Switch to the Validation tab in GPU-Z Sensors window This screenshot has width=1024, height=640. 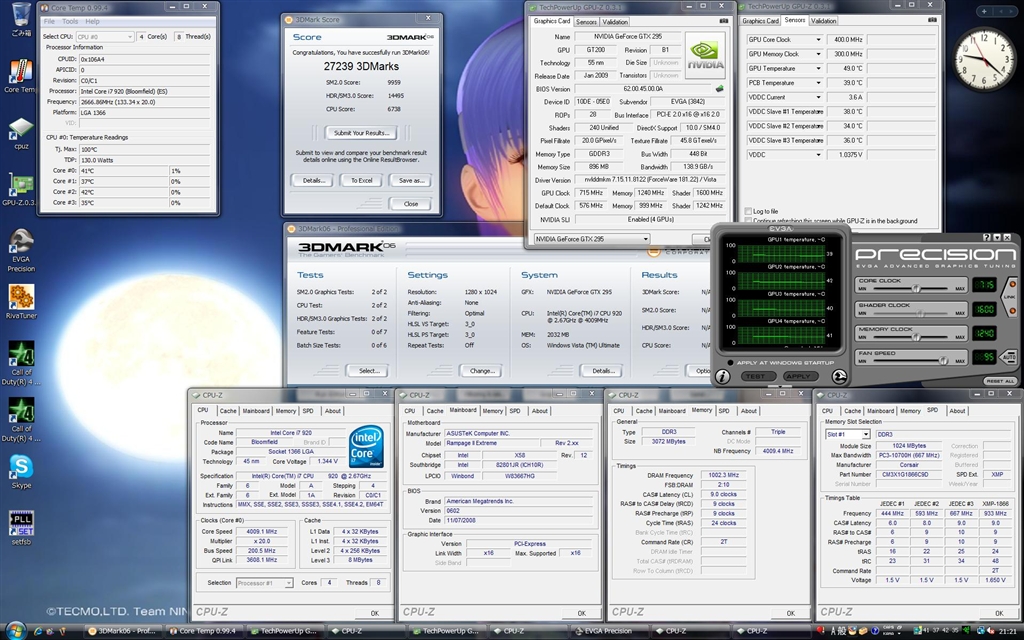pyautogui.click(x=824, y=20)
